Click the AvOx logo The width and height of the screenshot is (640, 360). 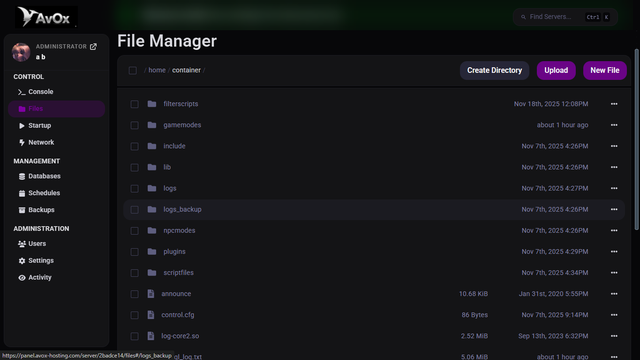point(46,17)
